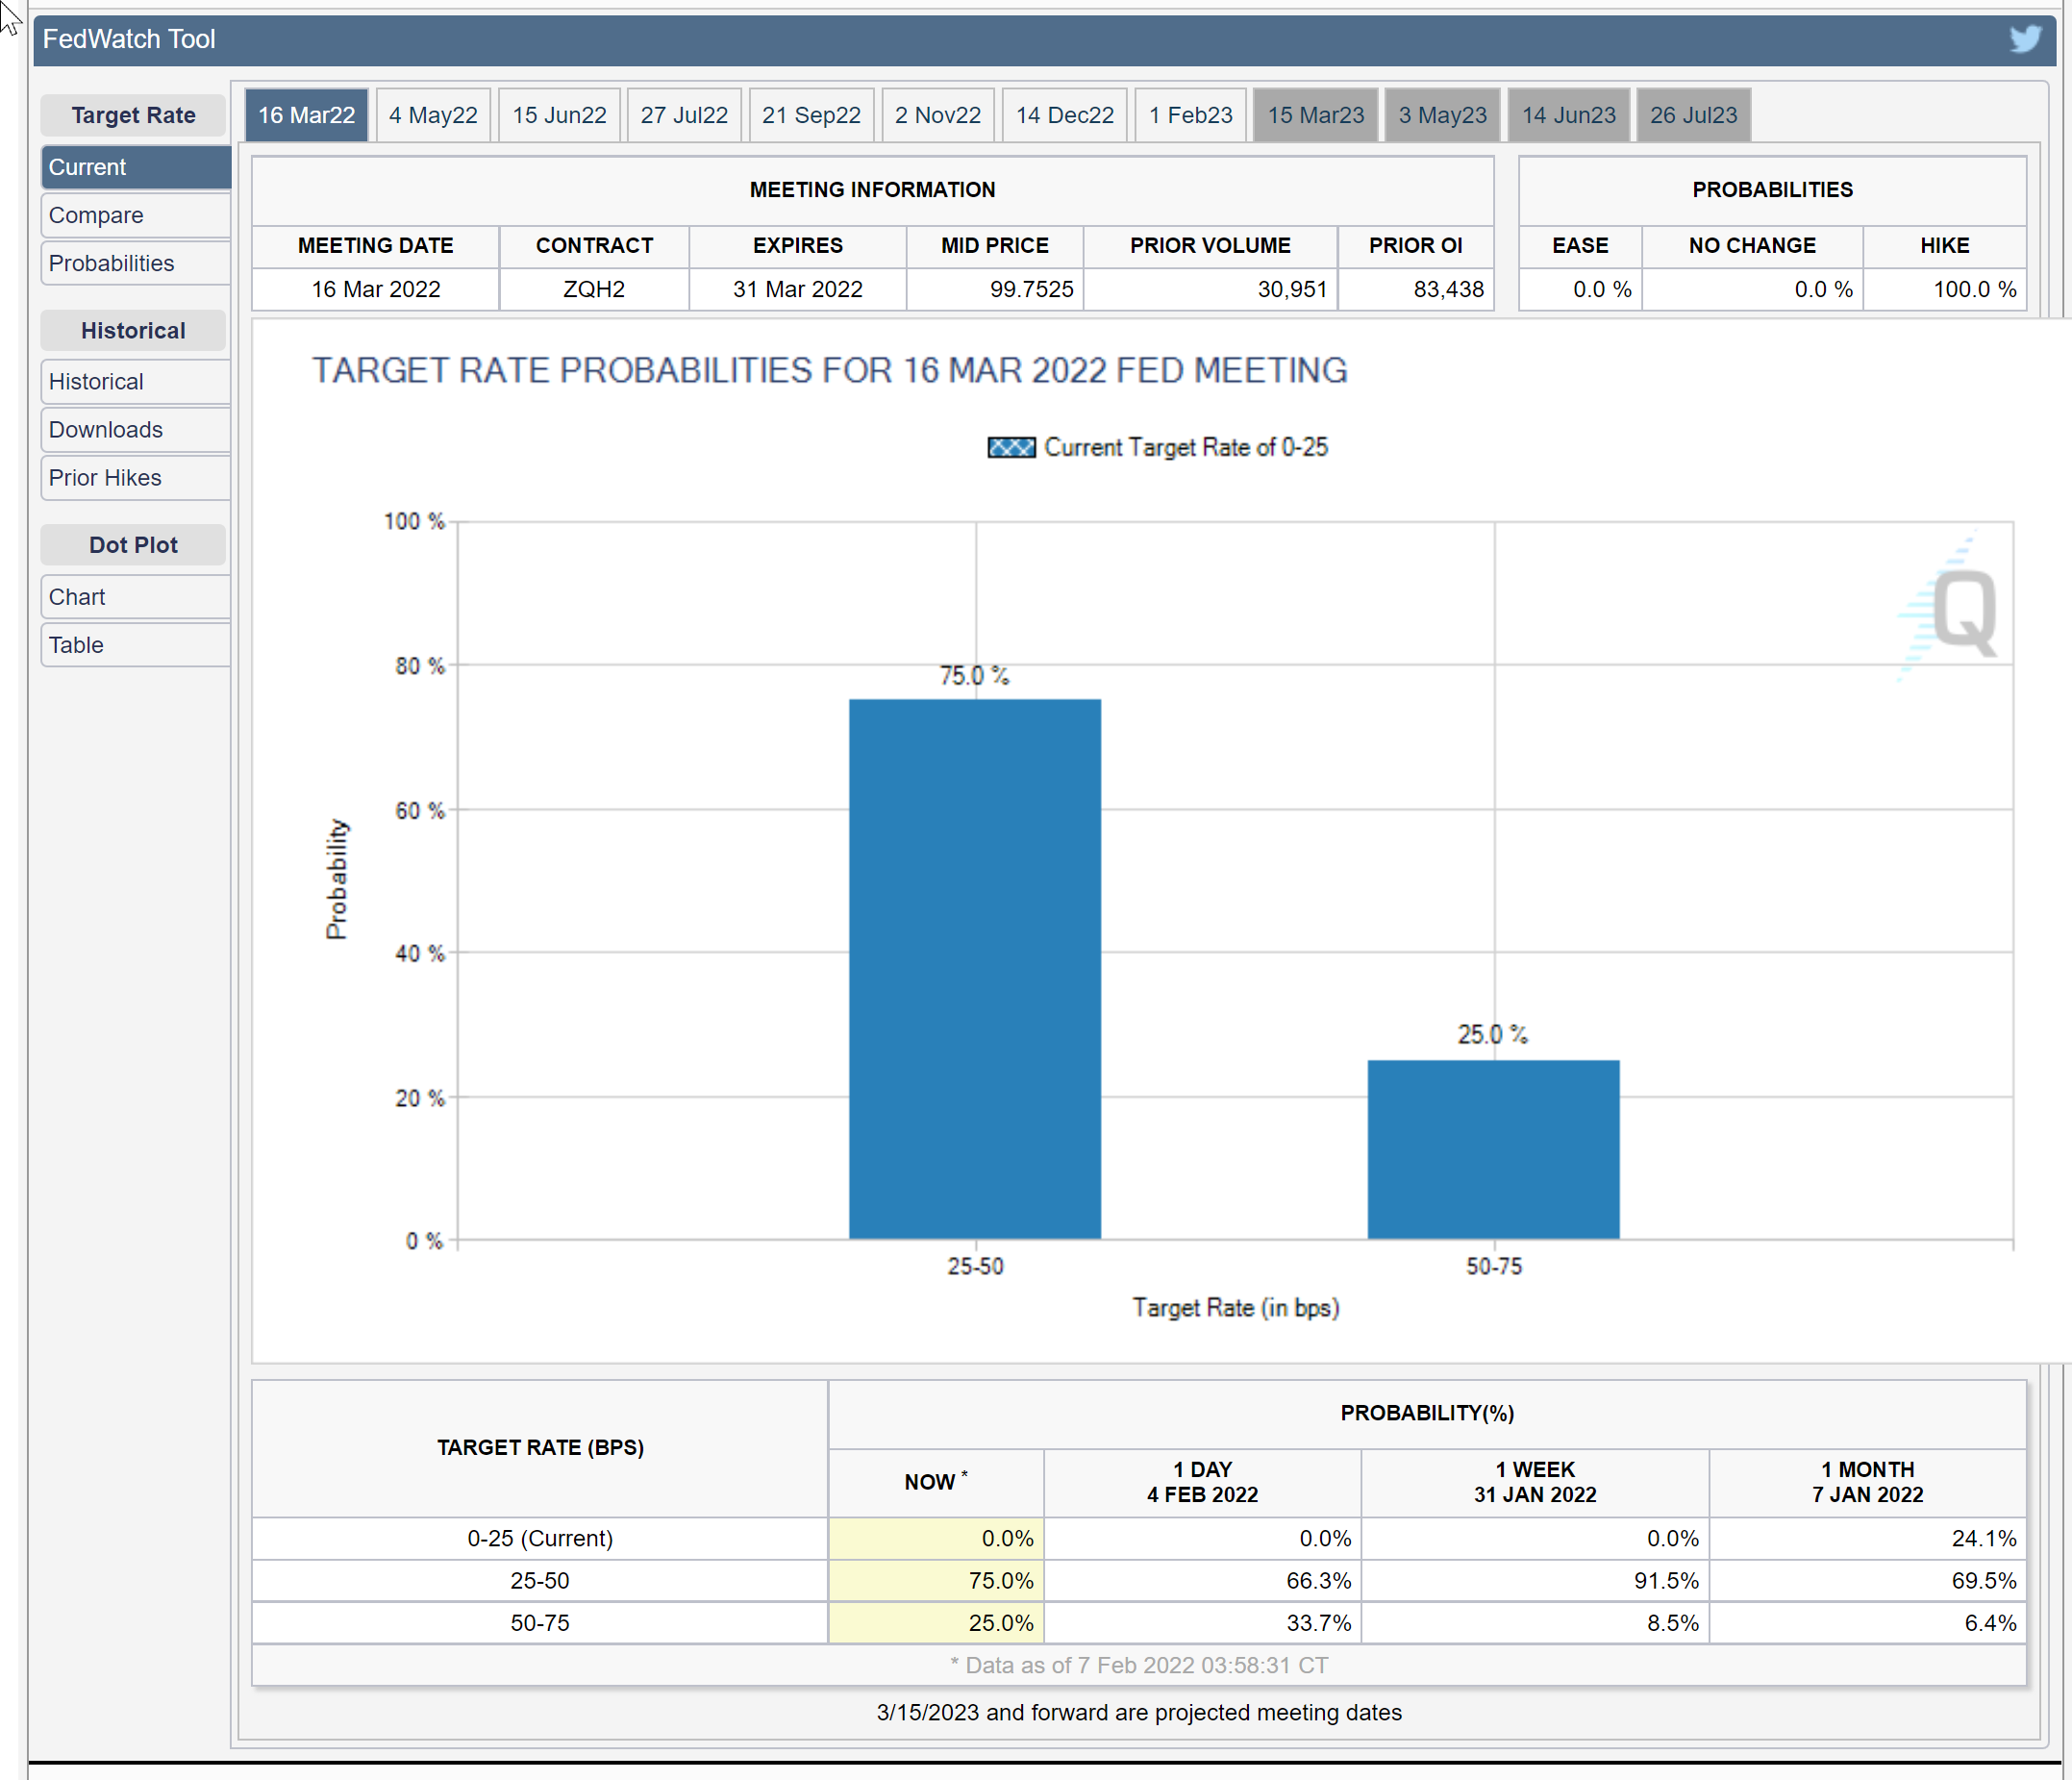The height and width of the screenshot is (1780, 2072).
Task: Go to Downloads in the sidebar
Action: [x=135, y=429]
